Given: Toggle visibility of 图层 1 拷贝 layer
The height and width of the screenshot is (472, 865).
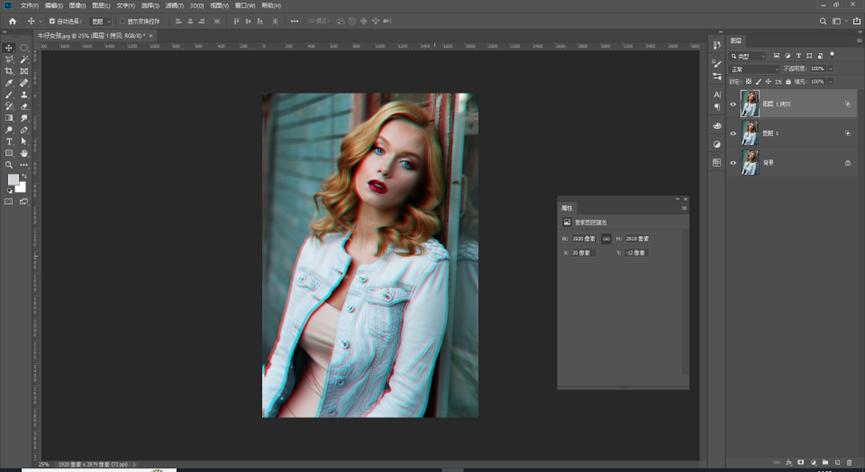Looking at the screenshot, I should [732, 103].
